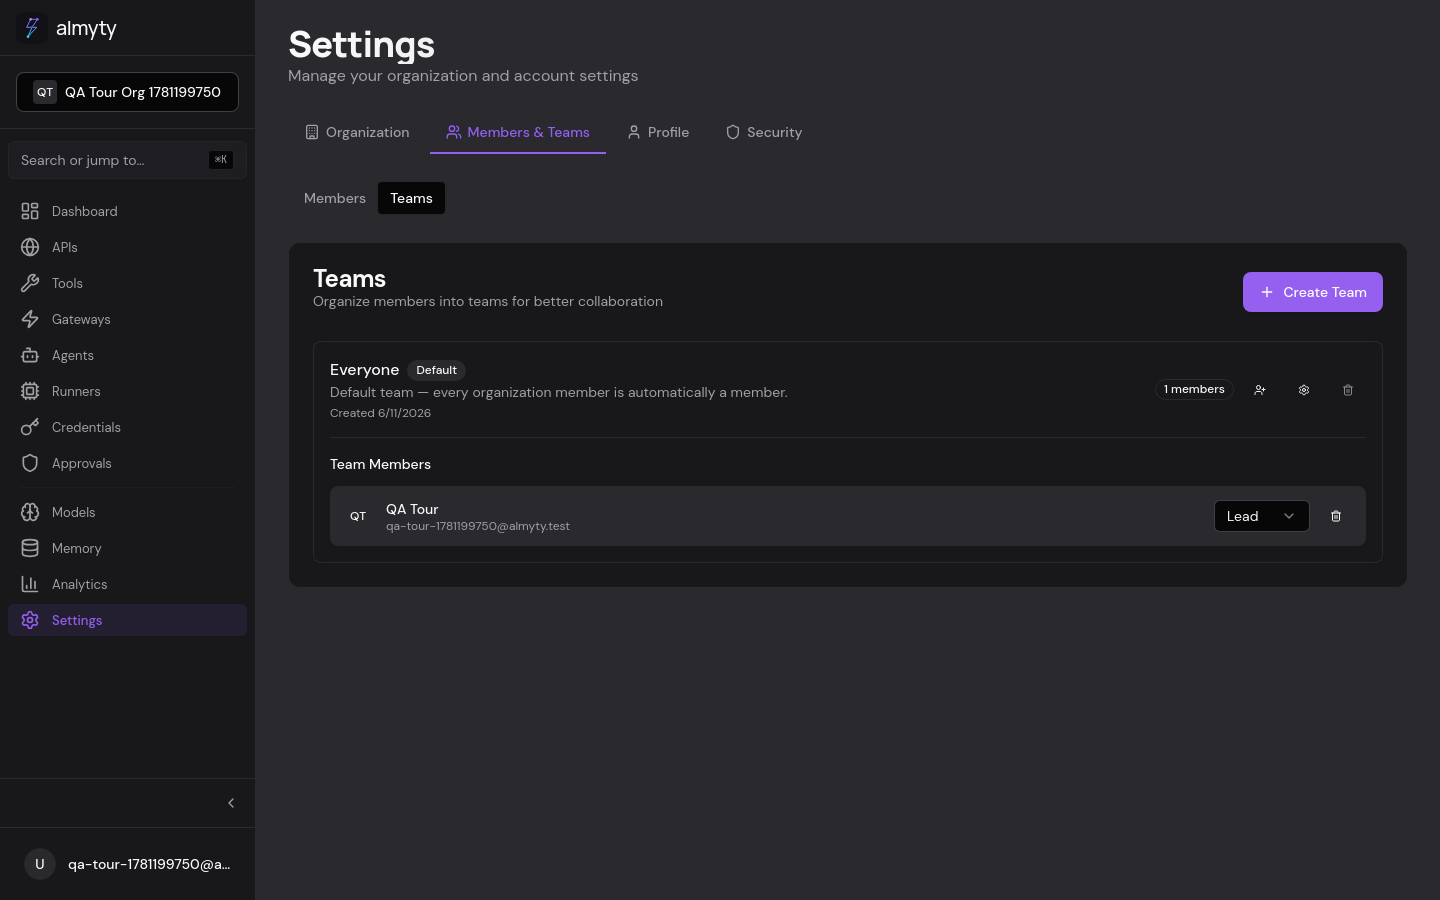Open Everyone team settings gear icon
The image size is (1440, 900).
point(1304,390)
